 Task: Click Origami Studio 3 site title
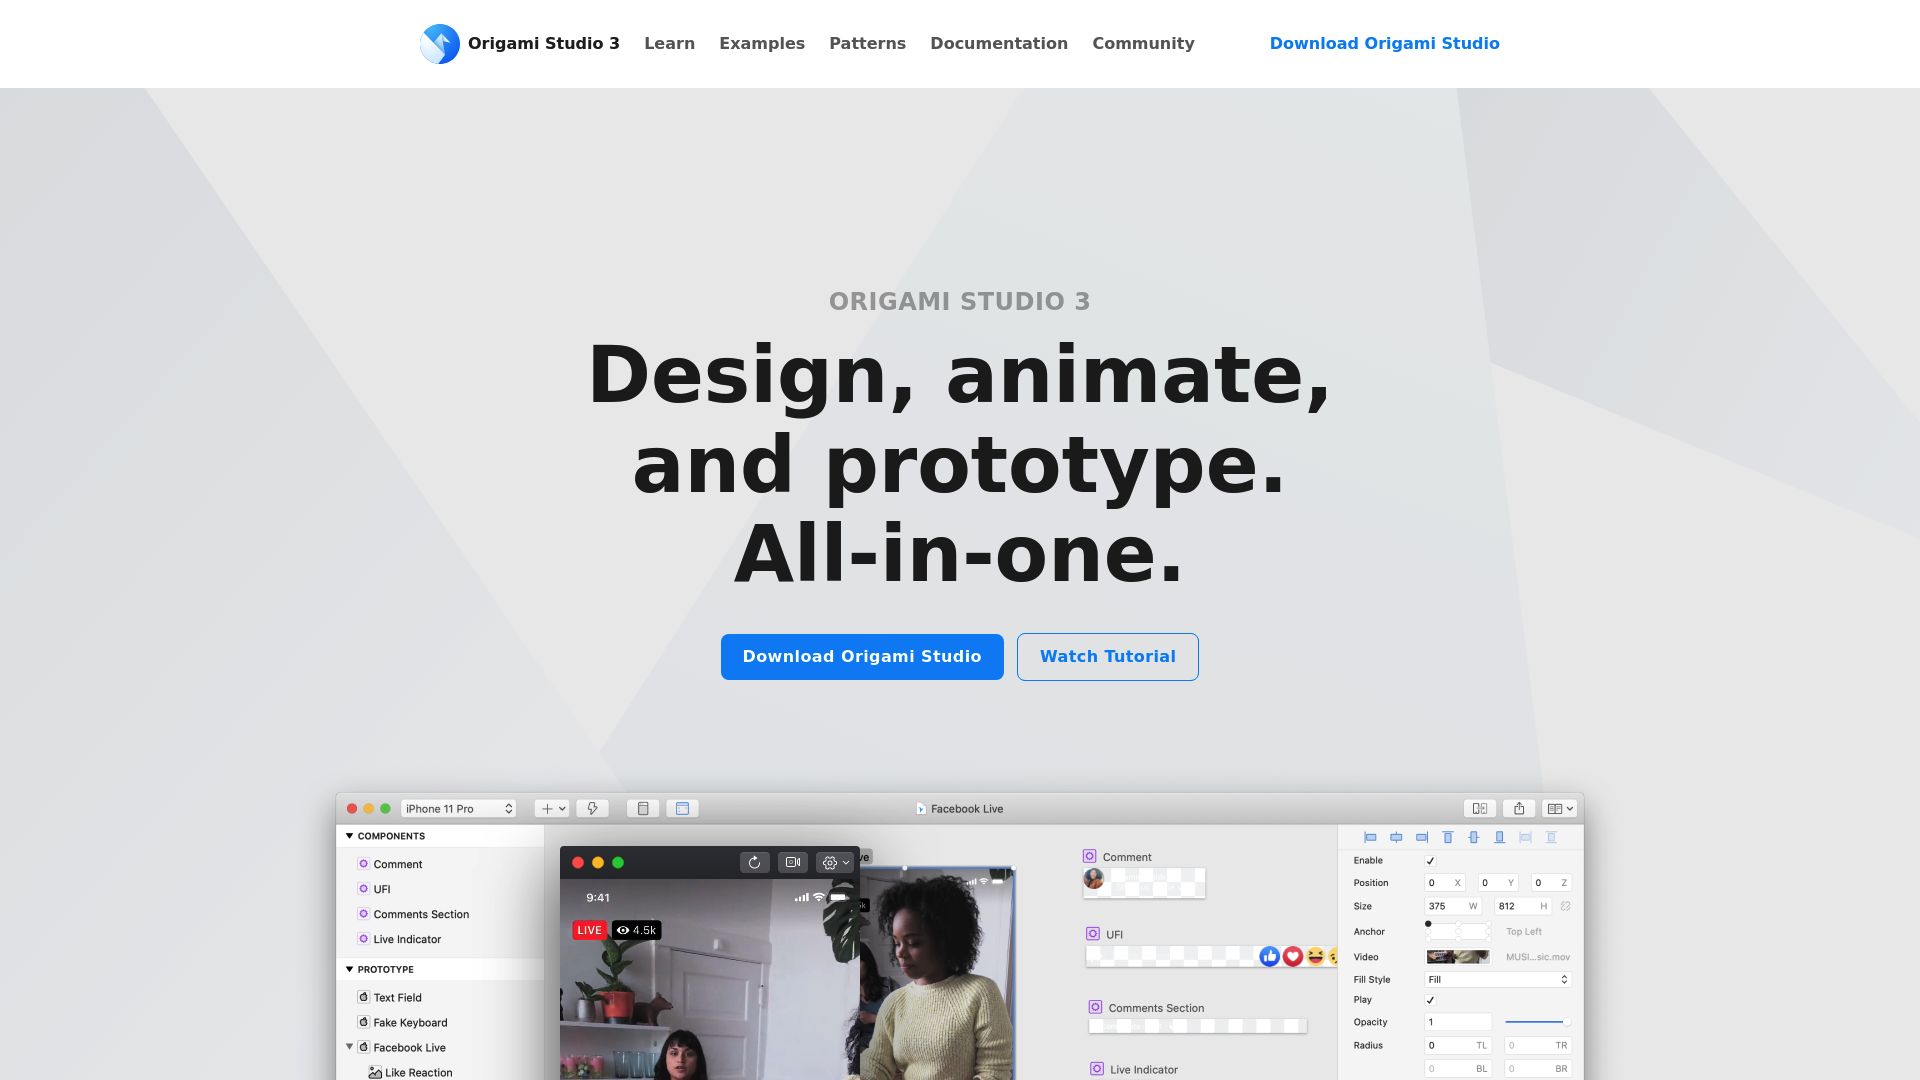(x=544, y=44)
